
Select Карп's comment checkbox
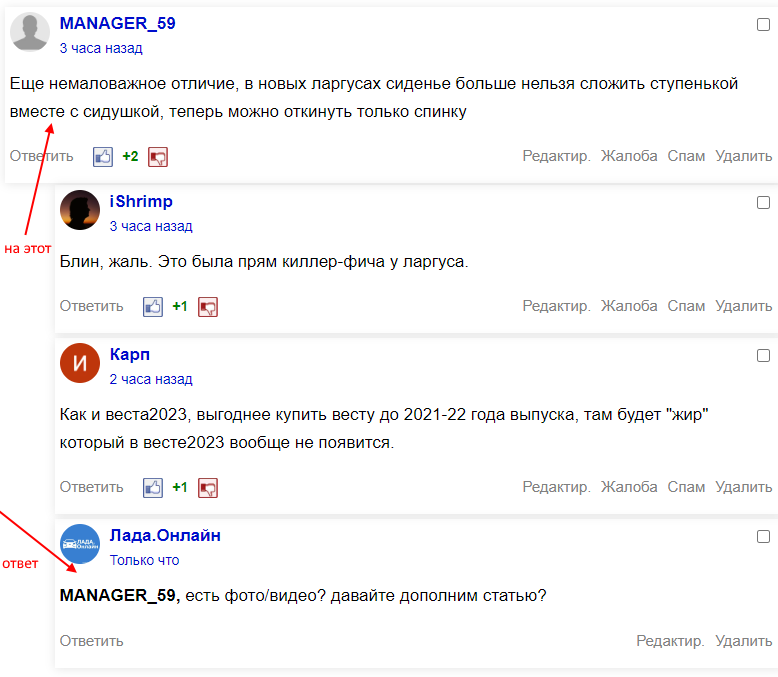(763, 355)
